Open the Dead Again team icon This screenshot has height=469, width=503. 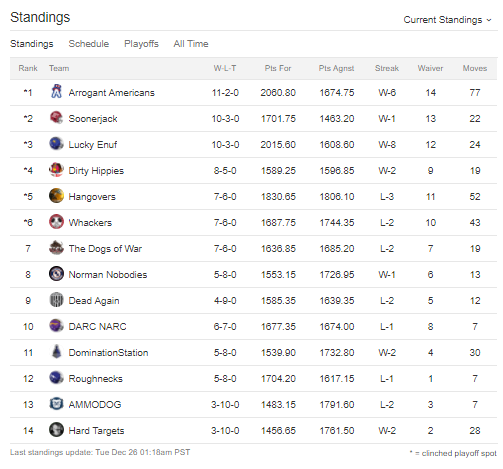56,300
